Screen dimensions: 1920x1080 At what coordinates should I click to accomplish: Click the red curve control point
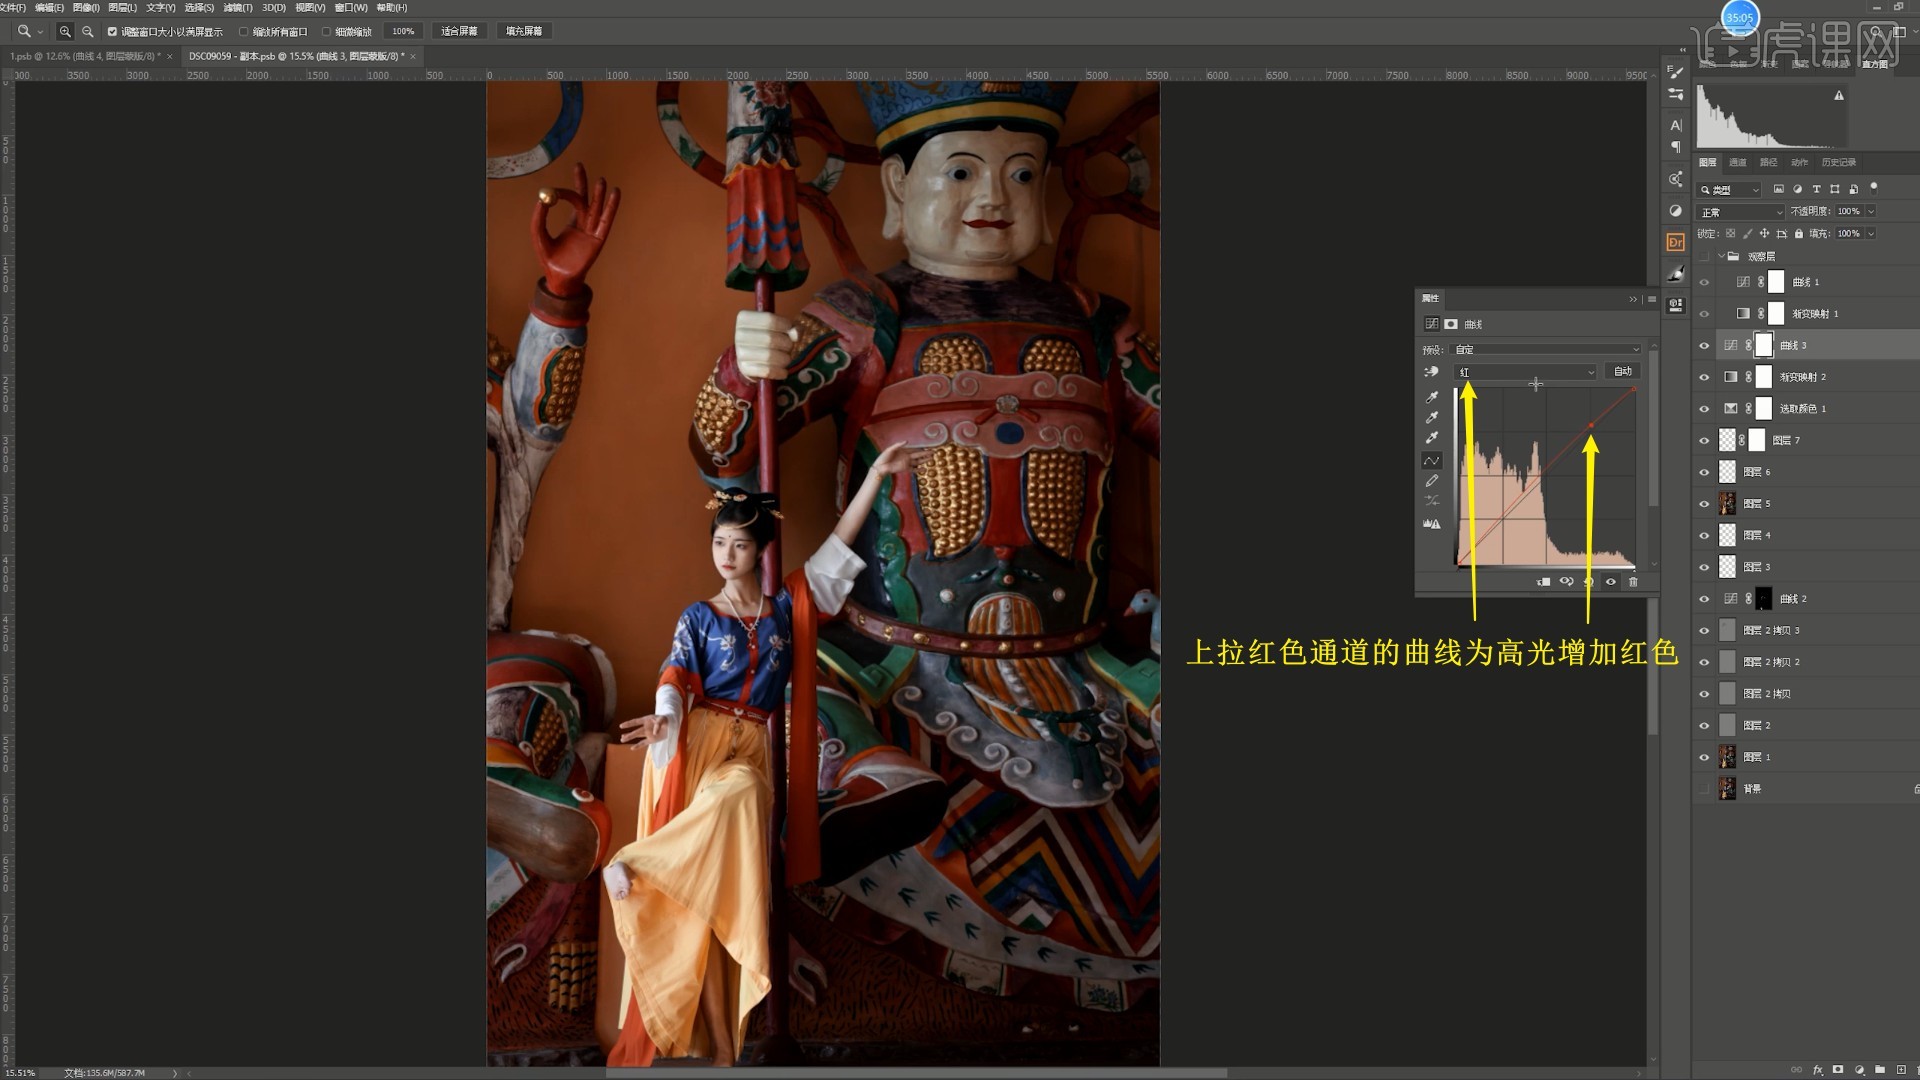1591,426
